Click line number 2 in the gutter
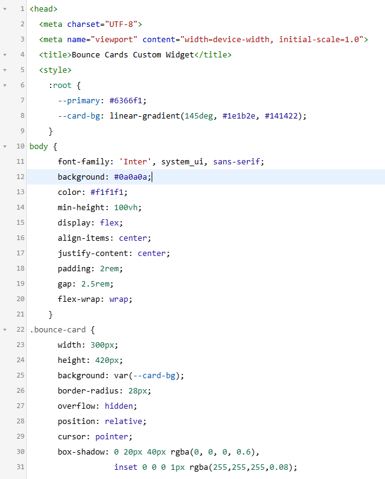This screenshot has height=479, width=385. click(x=22, y=24)
